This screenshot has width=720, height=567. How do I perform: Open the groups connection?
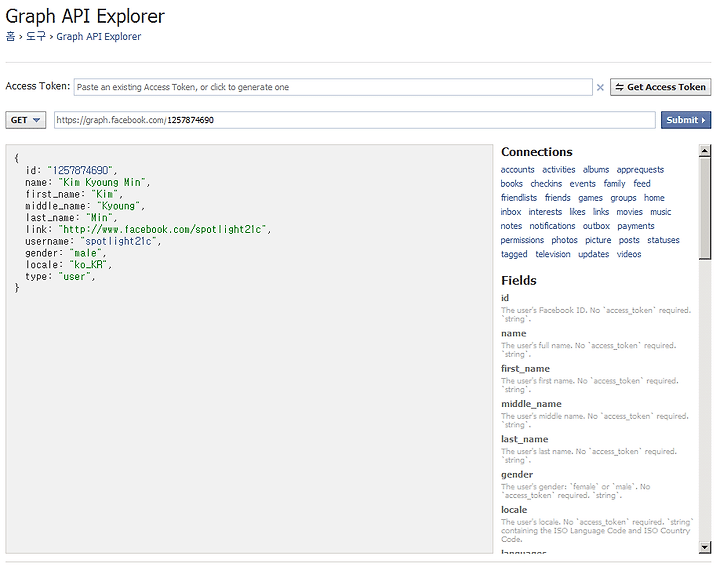[x=623, y=198]
